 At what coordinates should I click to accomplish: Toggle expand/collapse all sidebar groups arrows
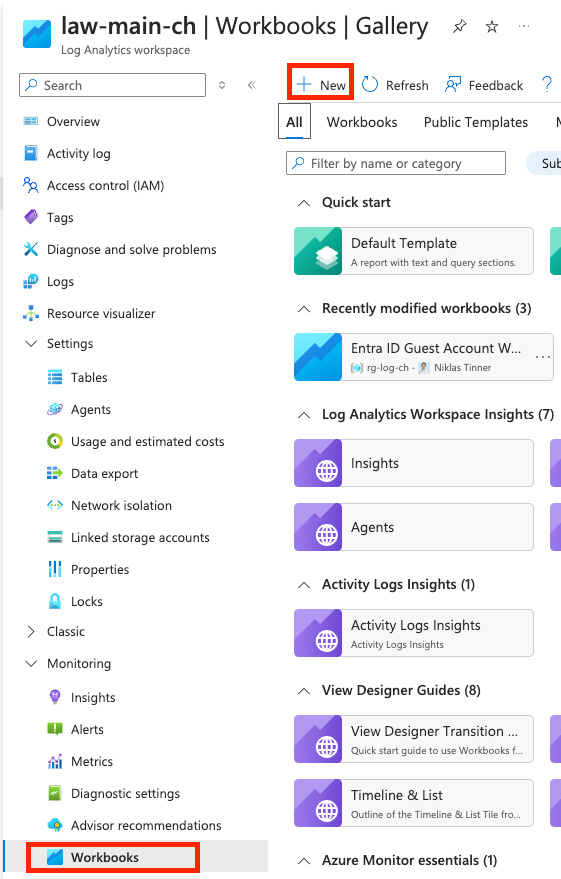[222, 85]
